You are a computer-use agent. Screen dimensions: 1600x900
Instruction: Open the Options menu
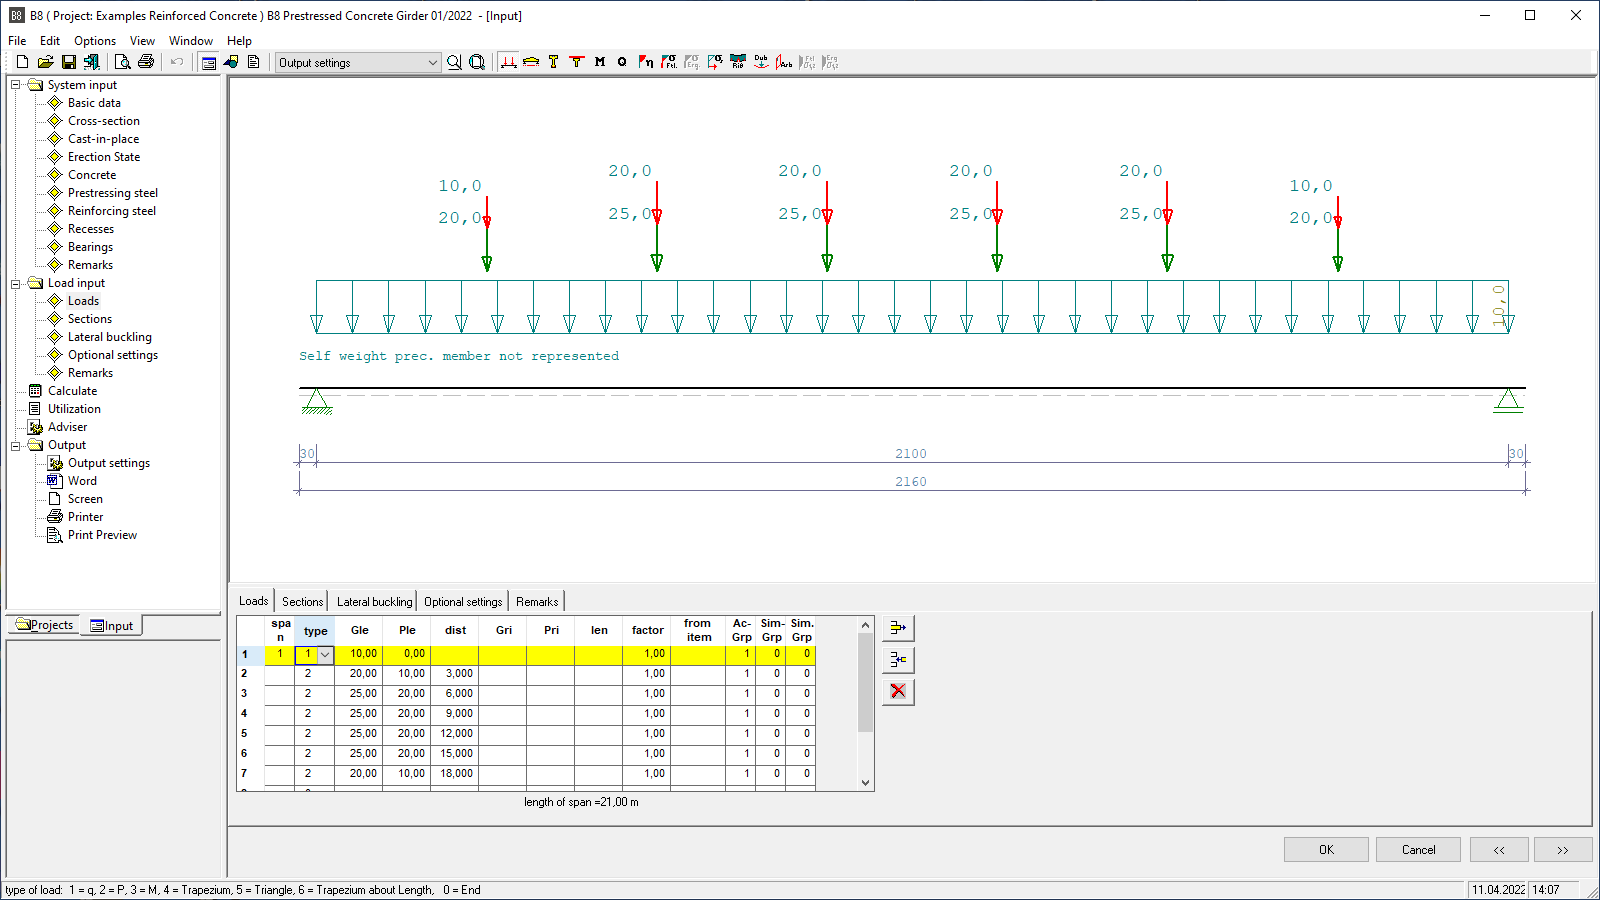pos(95,41)
